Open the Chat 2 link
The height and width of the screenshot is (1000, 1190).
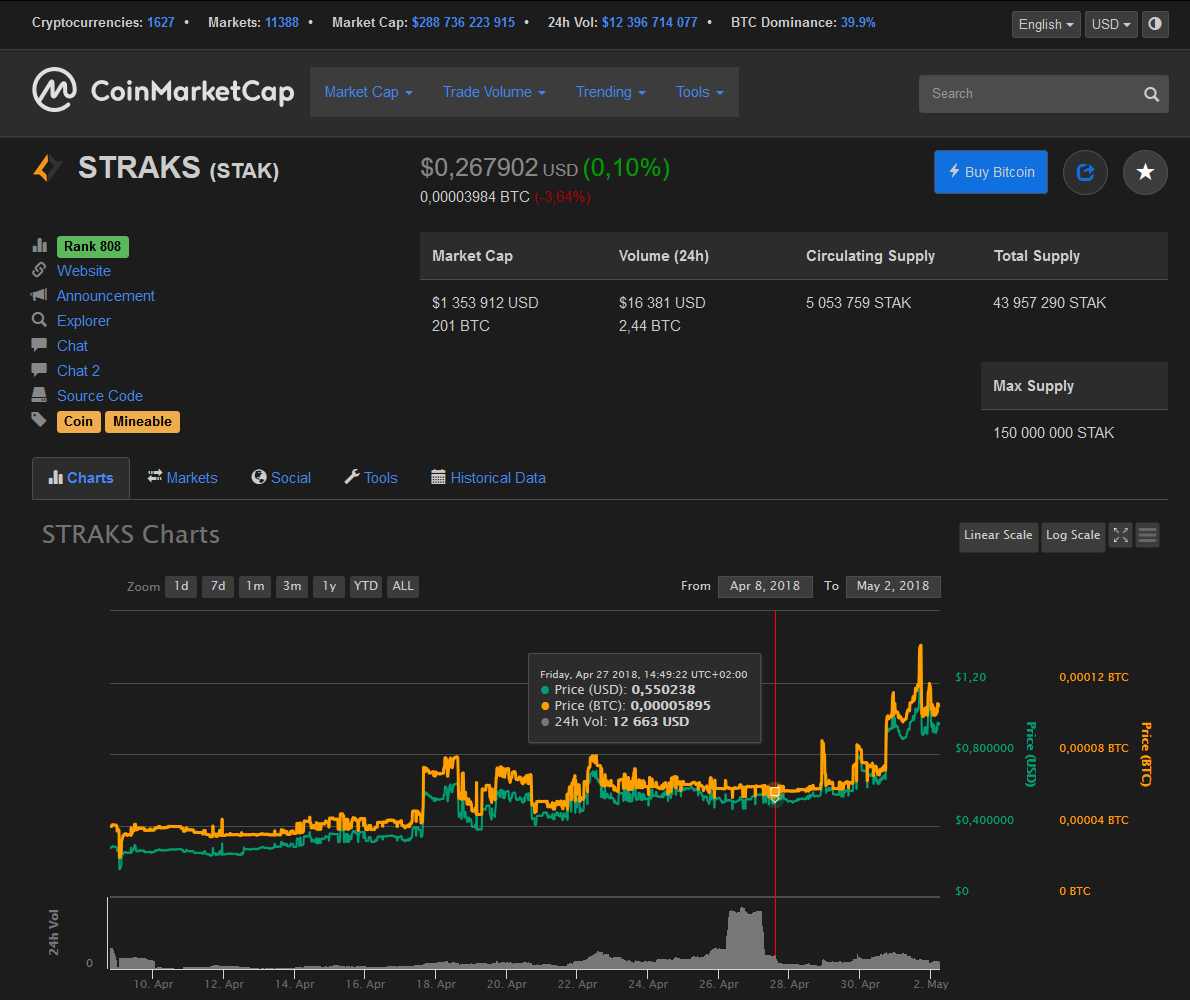[78, 371]
